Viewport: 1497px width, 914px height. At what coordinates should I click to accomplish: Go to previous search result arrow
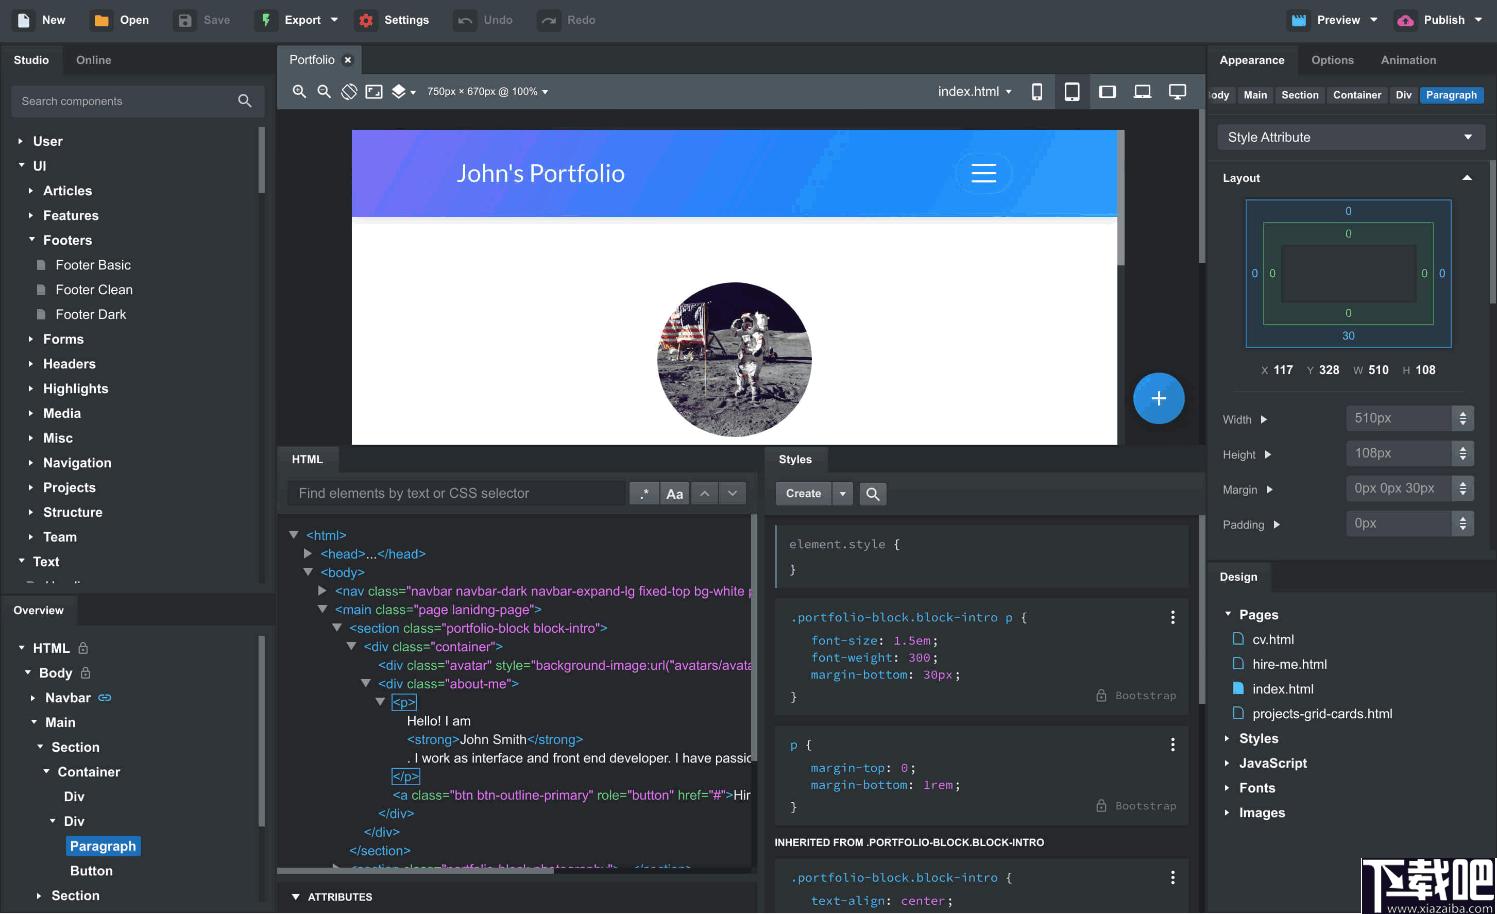[x=704, y=493]
